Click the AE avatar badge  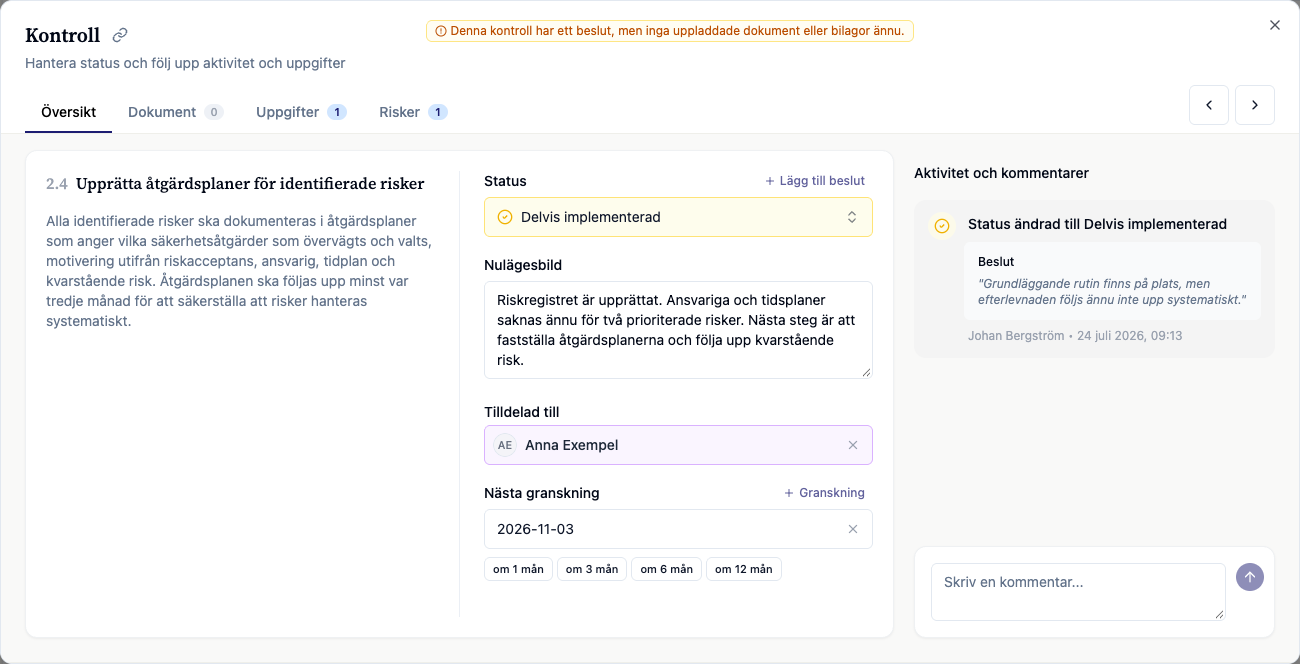tap(505, 445)
